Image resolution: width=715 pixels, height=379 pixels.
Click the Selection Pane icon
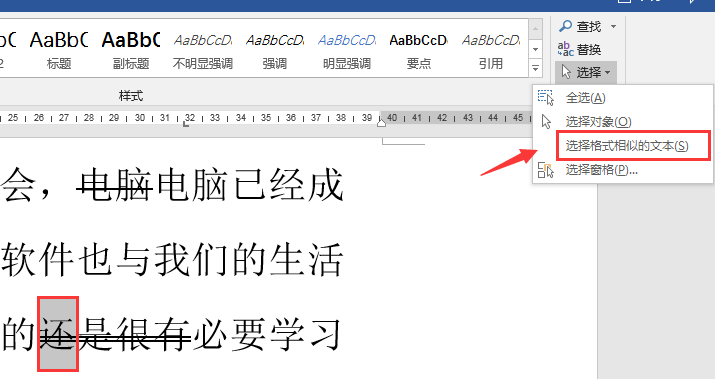coord(545,170)
